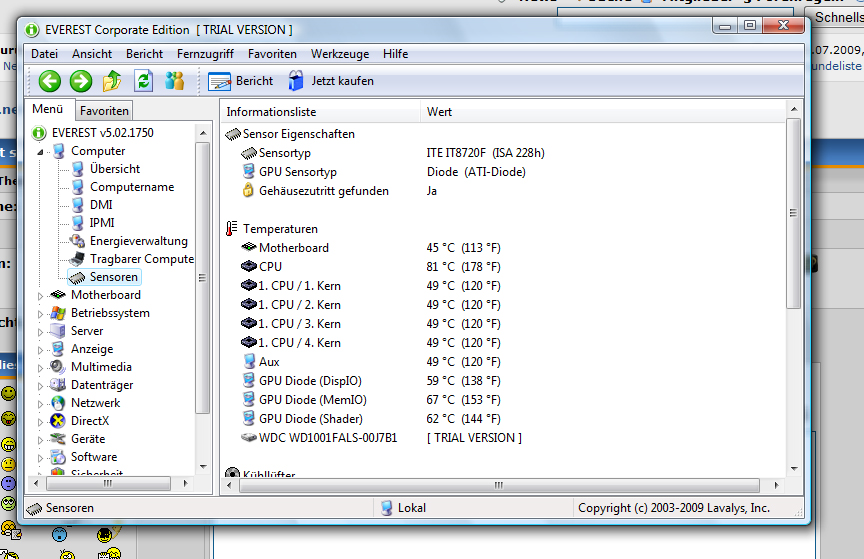Expand the DirectX tree node
The image size is (864, 559).
click(x=41, y=421)
